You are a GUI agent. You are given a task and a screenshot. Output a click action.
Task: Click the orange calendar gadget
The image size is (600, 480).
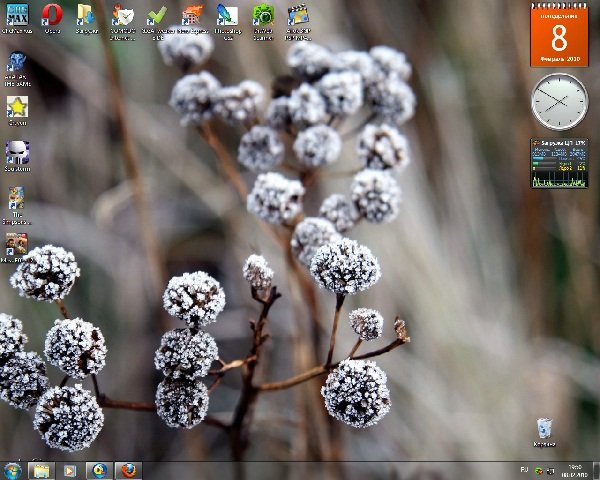(558, 34)
